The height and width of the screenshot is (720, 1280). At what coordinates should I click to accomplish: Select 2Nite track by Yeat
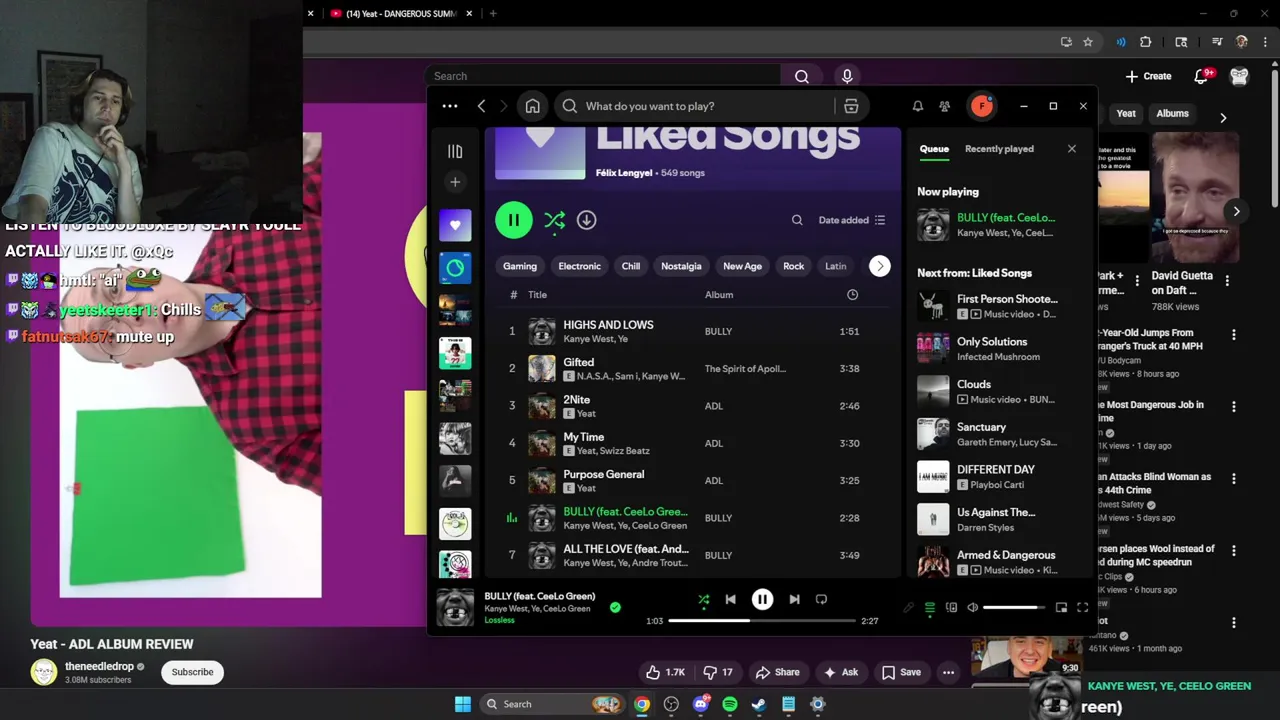click(694, 406)
